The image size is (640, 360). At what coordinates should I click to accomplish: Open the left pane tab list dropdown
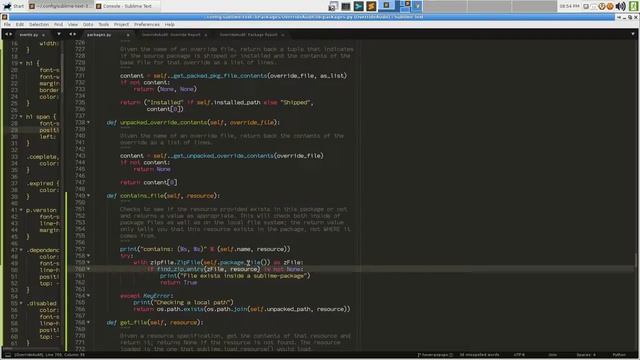[59, 34]
